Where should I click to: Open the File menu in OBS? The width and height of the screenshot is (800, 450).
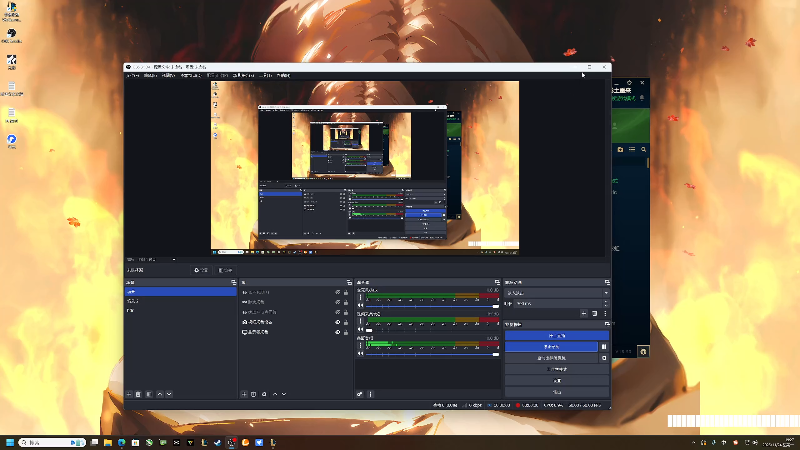point(133,76)
